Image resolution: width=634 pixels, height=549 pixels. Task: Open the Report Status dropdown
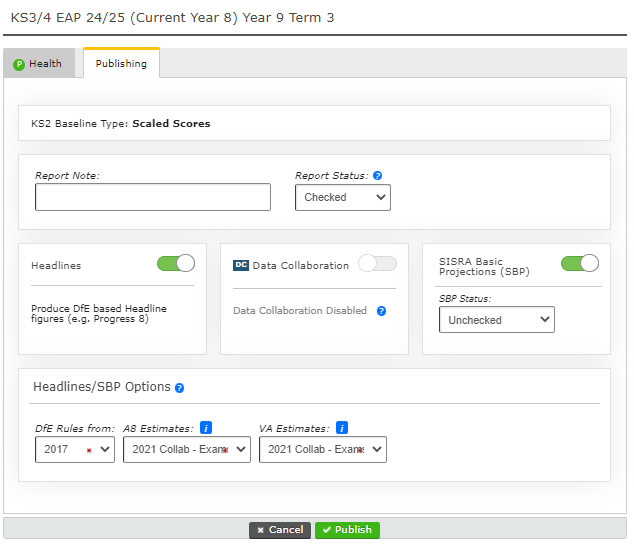[x=342, y=198]
